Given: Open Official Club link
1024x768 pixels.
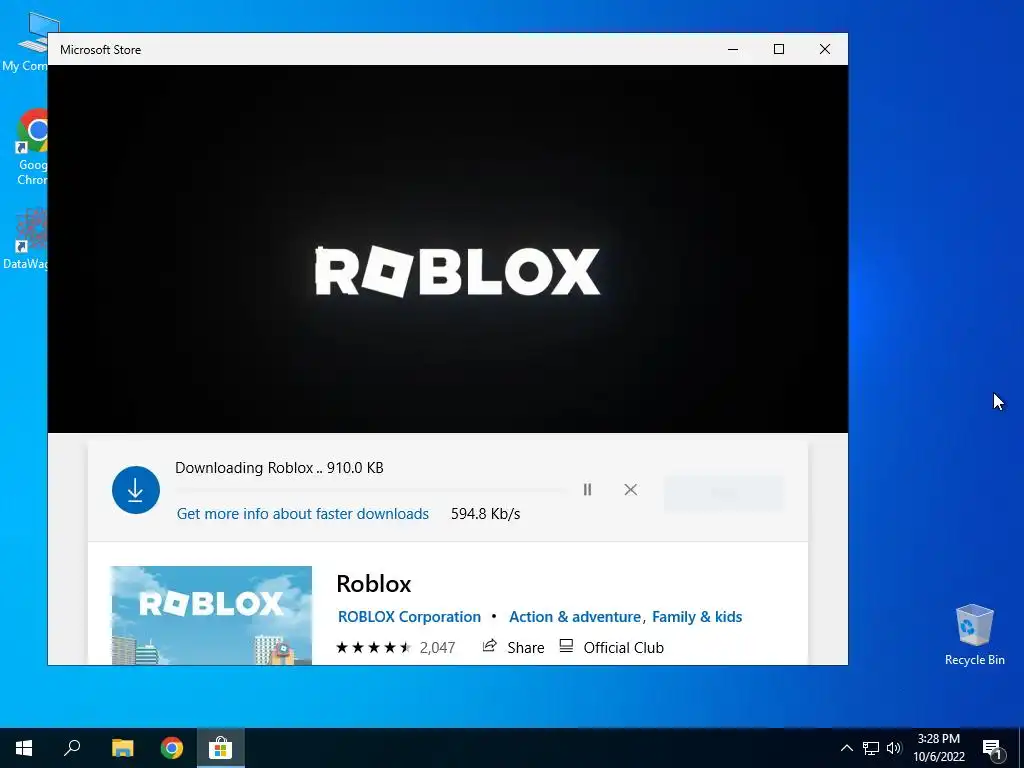Looking at the screenshot, I should coord(623,647).
